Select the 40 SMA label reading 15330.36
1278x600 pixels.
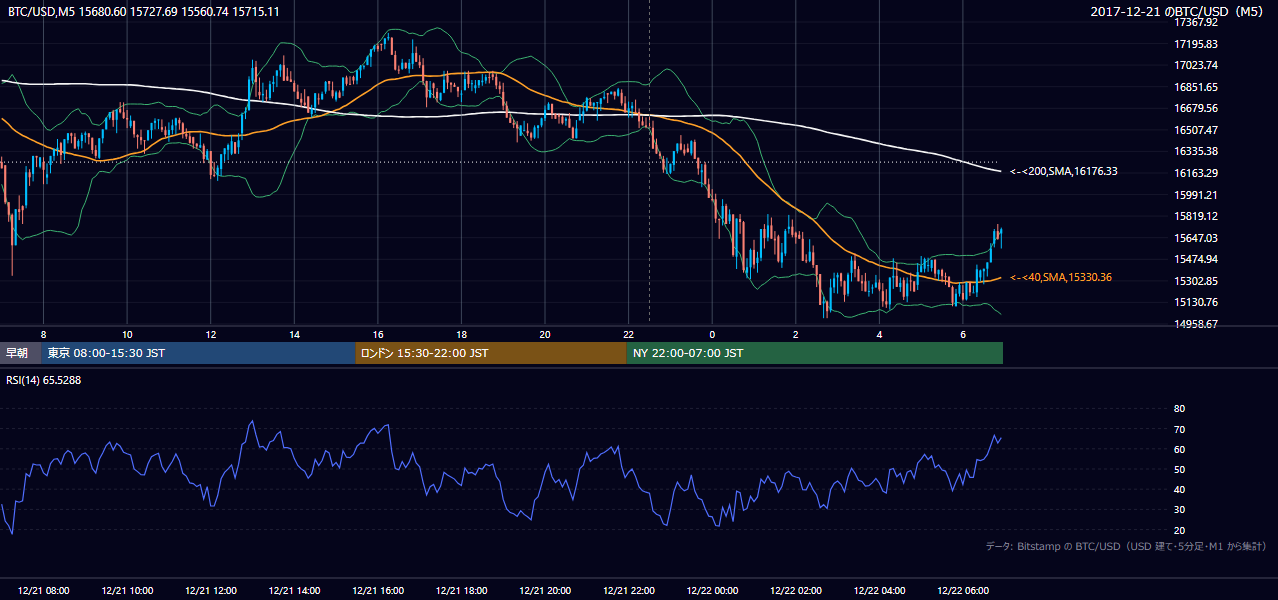click(x=1061, y=277)
